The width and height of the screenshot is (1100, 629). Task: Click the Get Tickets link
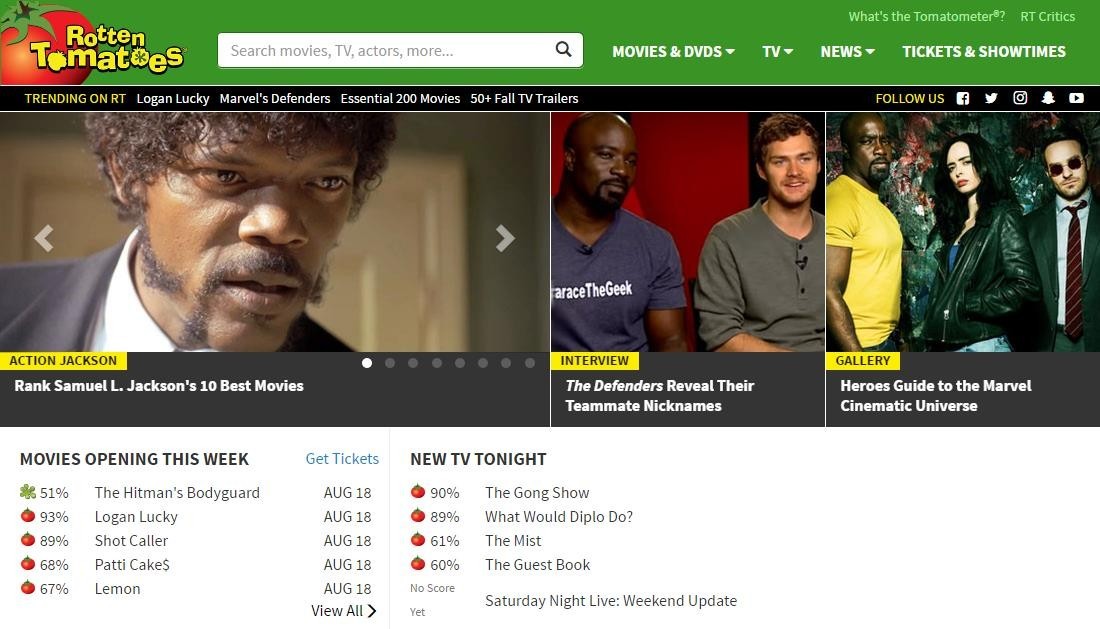point(342,459)
